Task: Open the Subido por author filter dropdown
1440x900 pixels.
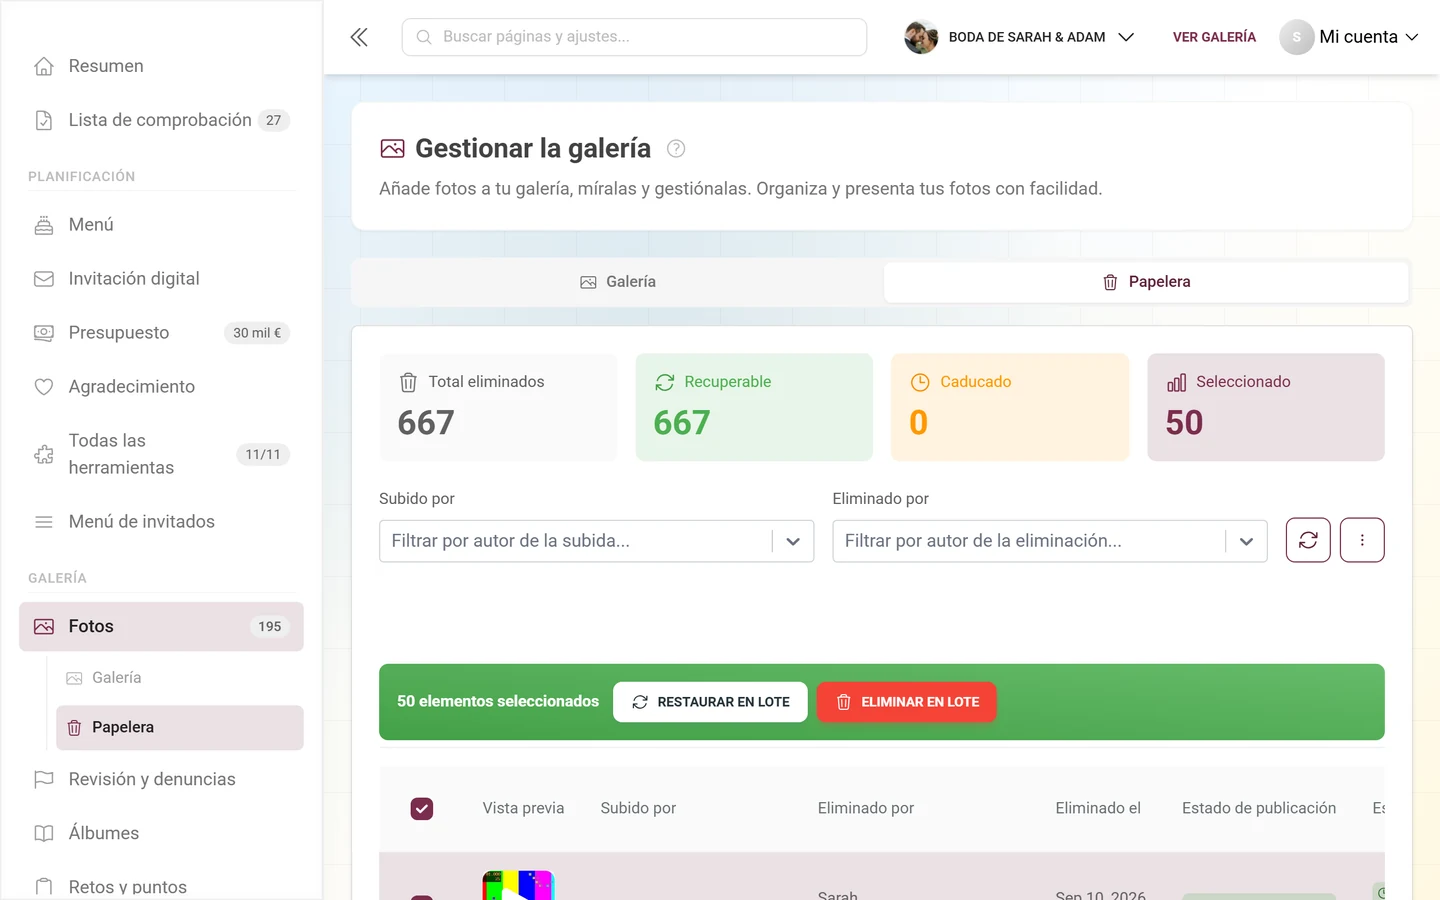Action: [597, 541]
